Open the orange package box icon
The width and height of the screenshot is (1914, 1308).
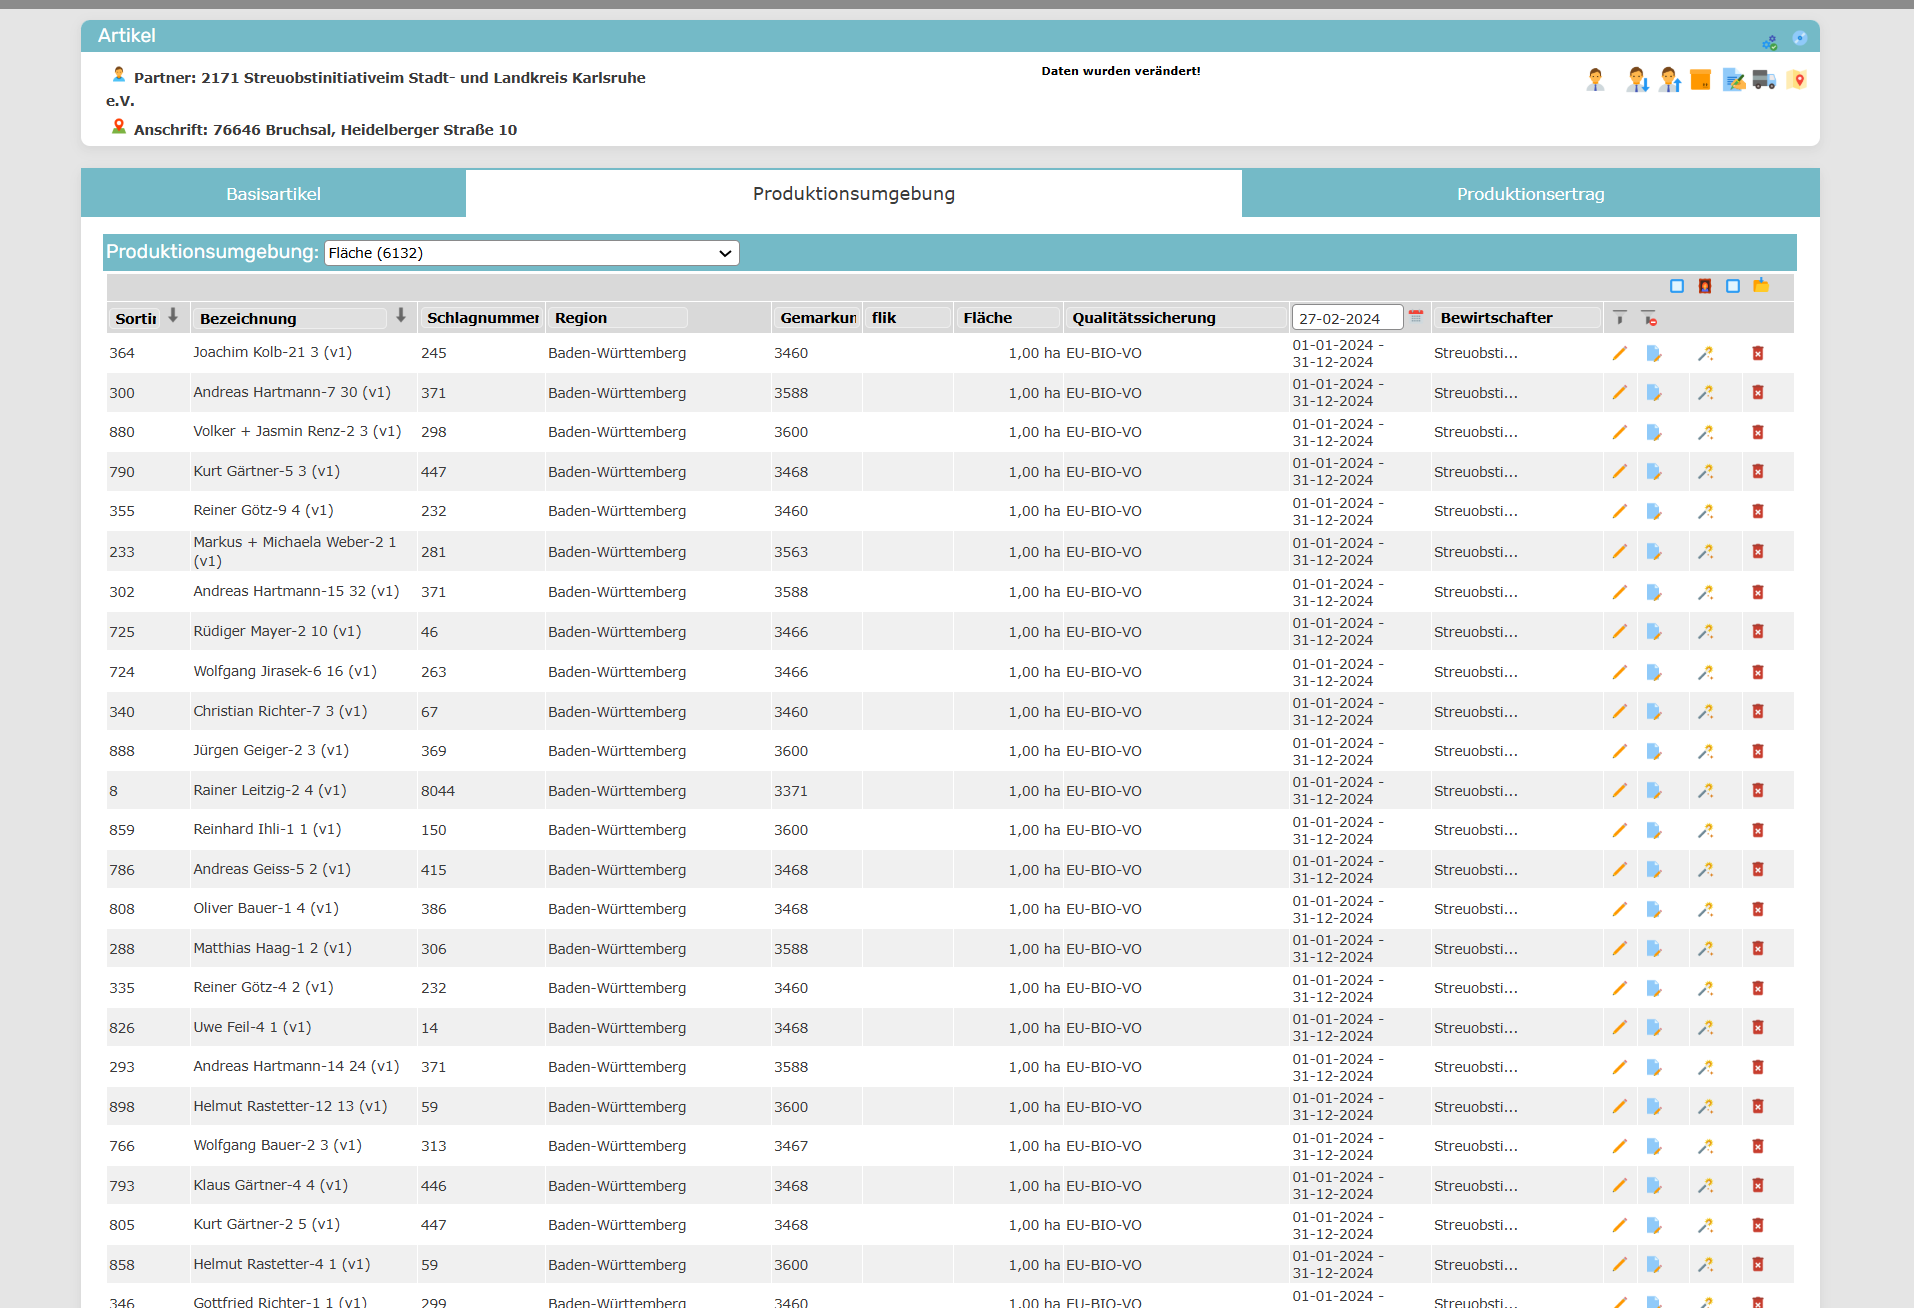[x=1701, y=80]
